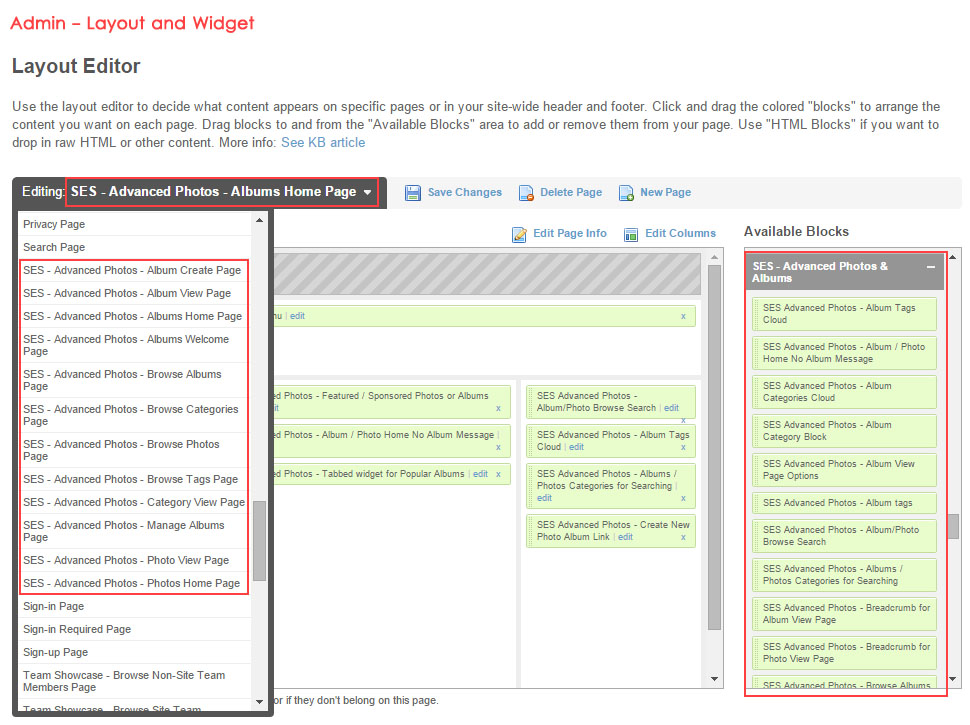Edit the Create New Photo Album Link block
This screenshot has height=725, width=970.
[x=625, y=537]
